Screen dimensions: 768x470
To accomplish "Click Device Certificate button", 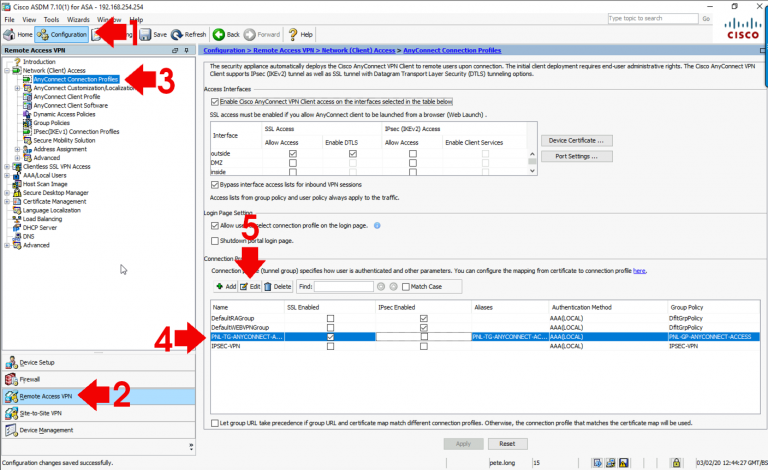I will tap(576, 141).
